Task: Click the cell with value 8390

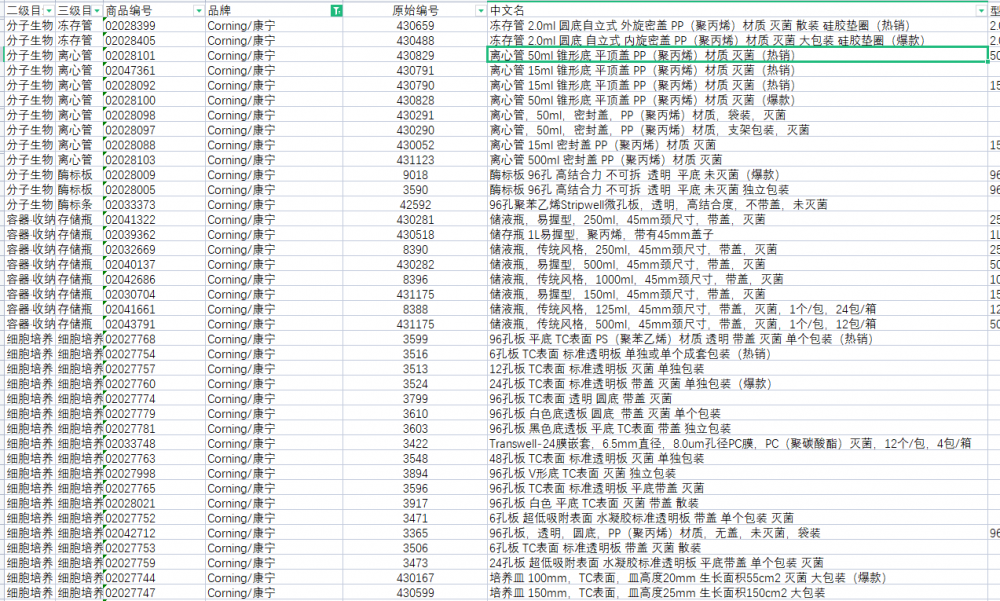Action: 415,249
